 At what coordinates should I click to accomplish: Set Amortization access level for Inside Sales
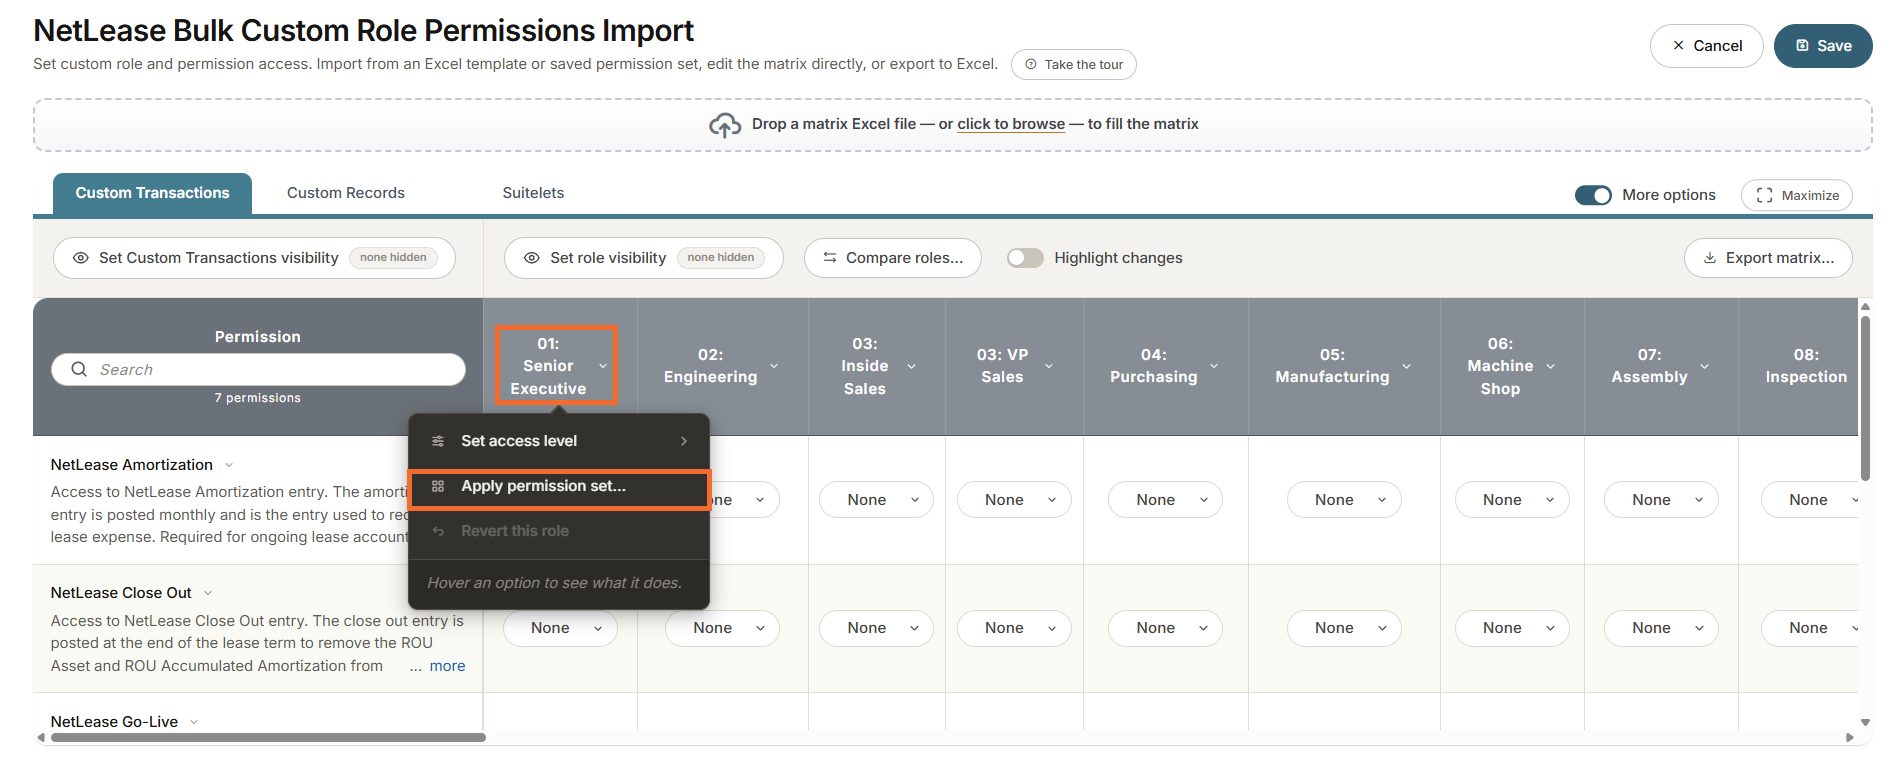coord(876,500)
